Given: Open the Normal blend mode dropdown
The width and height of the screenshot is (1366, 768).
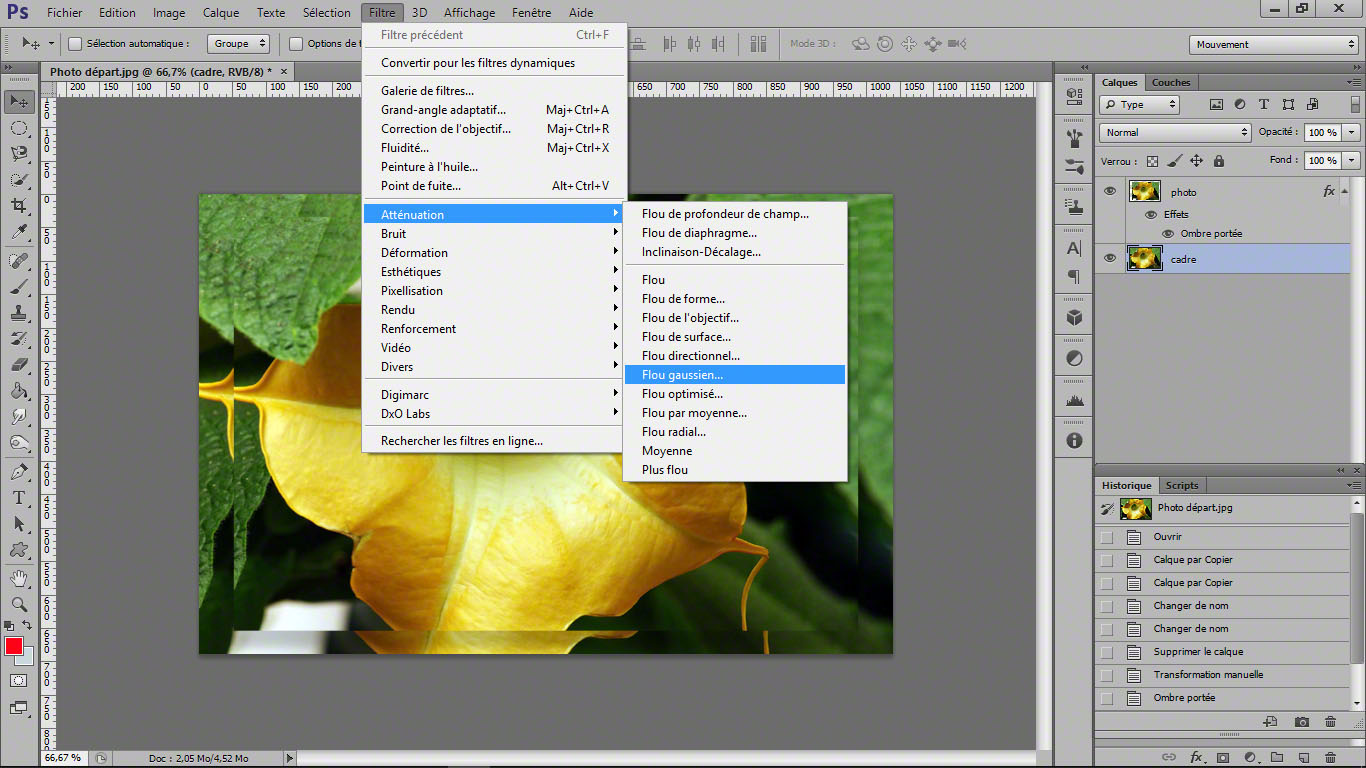Looking at the screenshot, I should click(1175, 132).
